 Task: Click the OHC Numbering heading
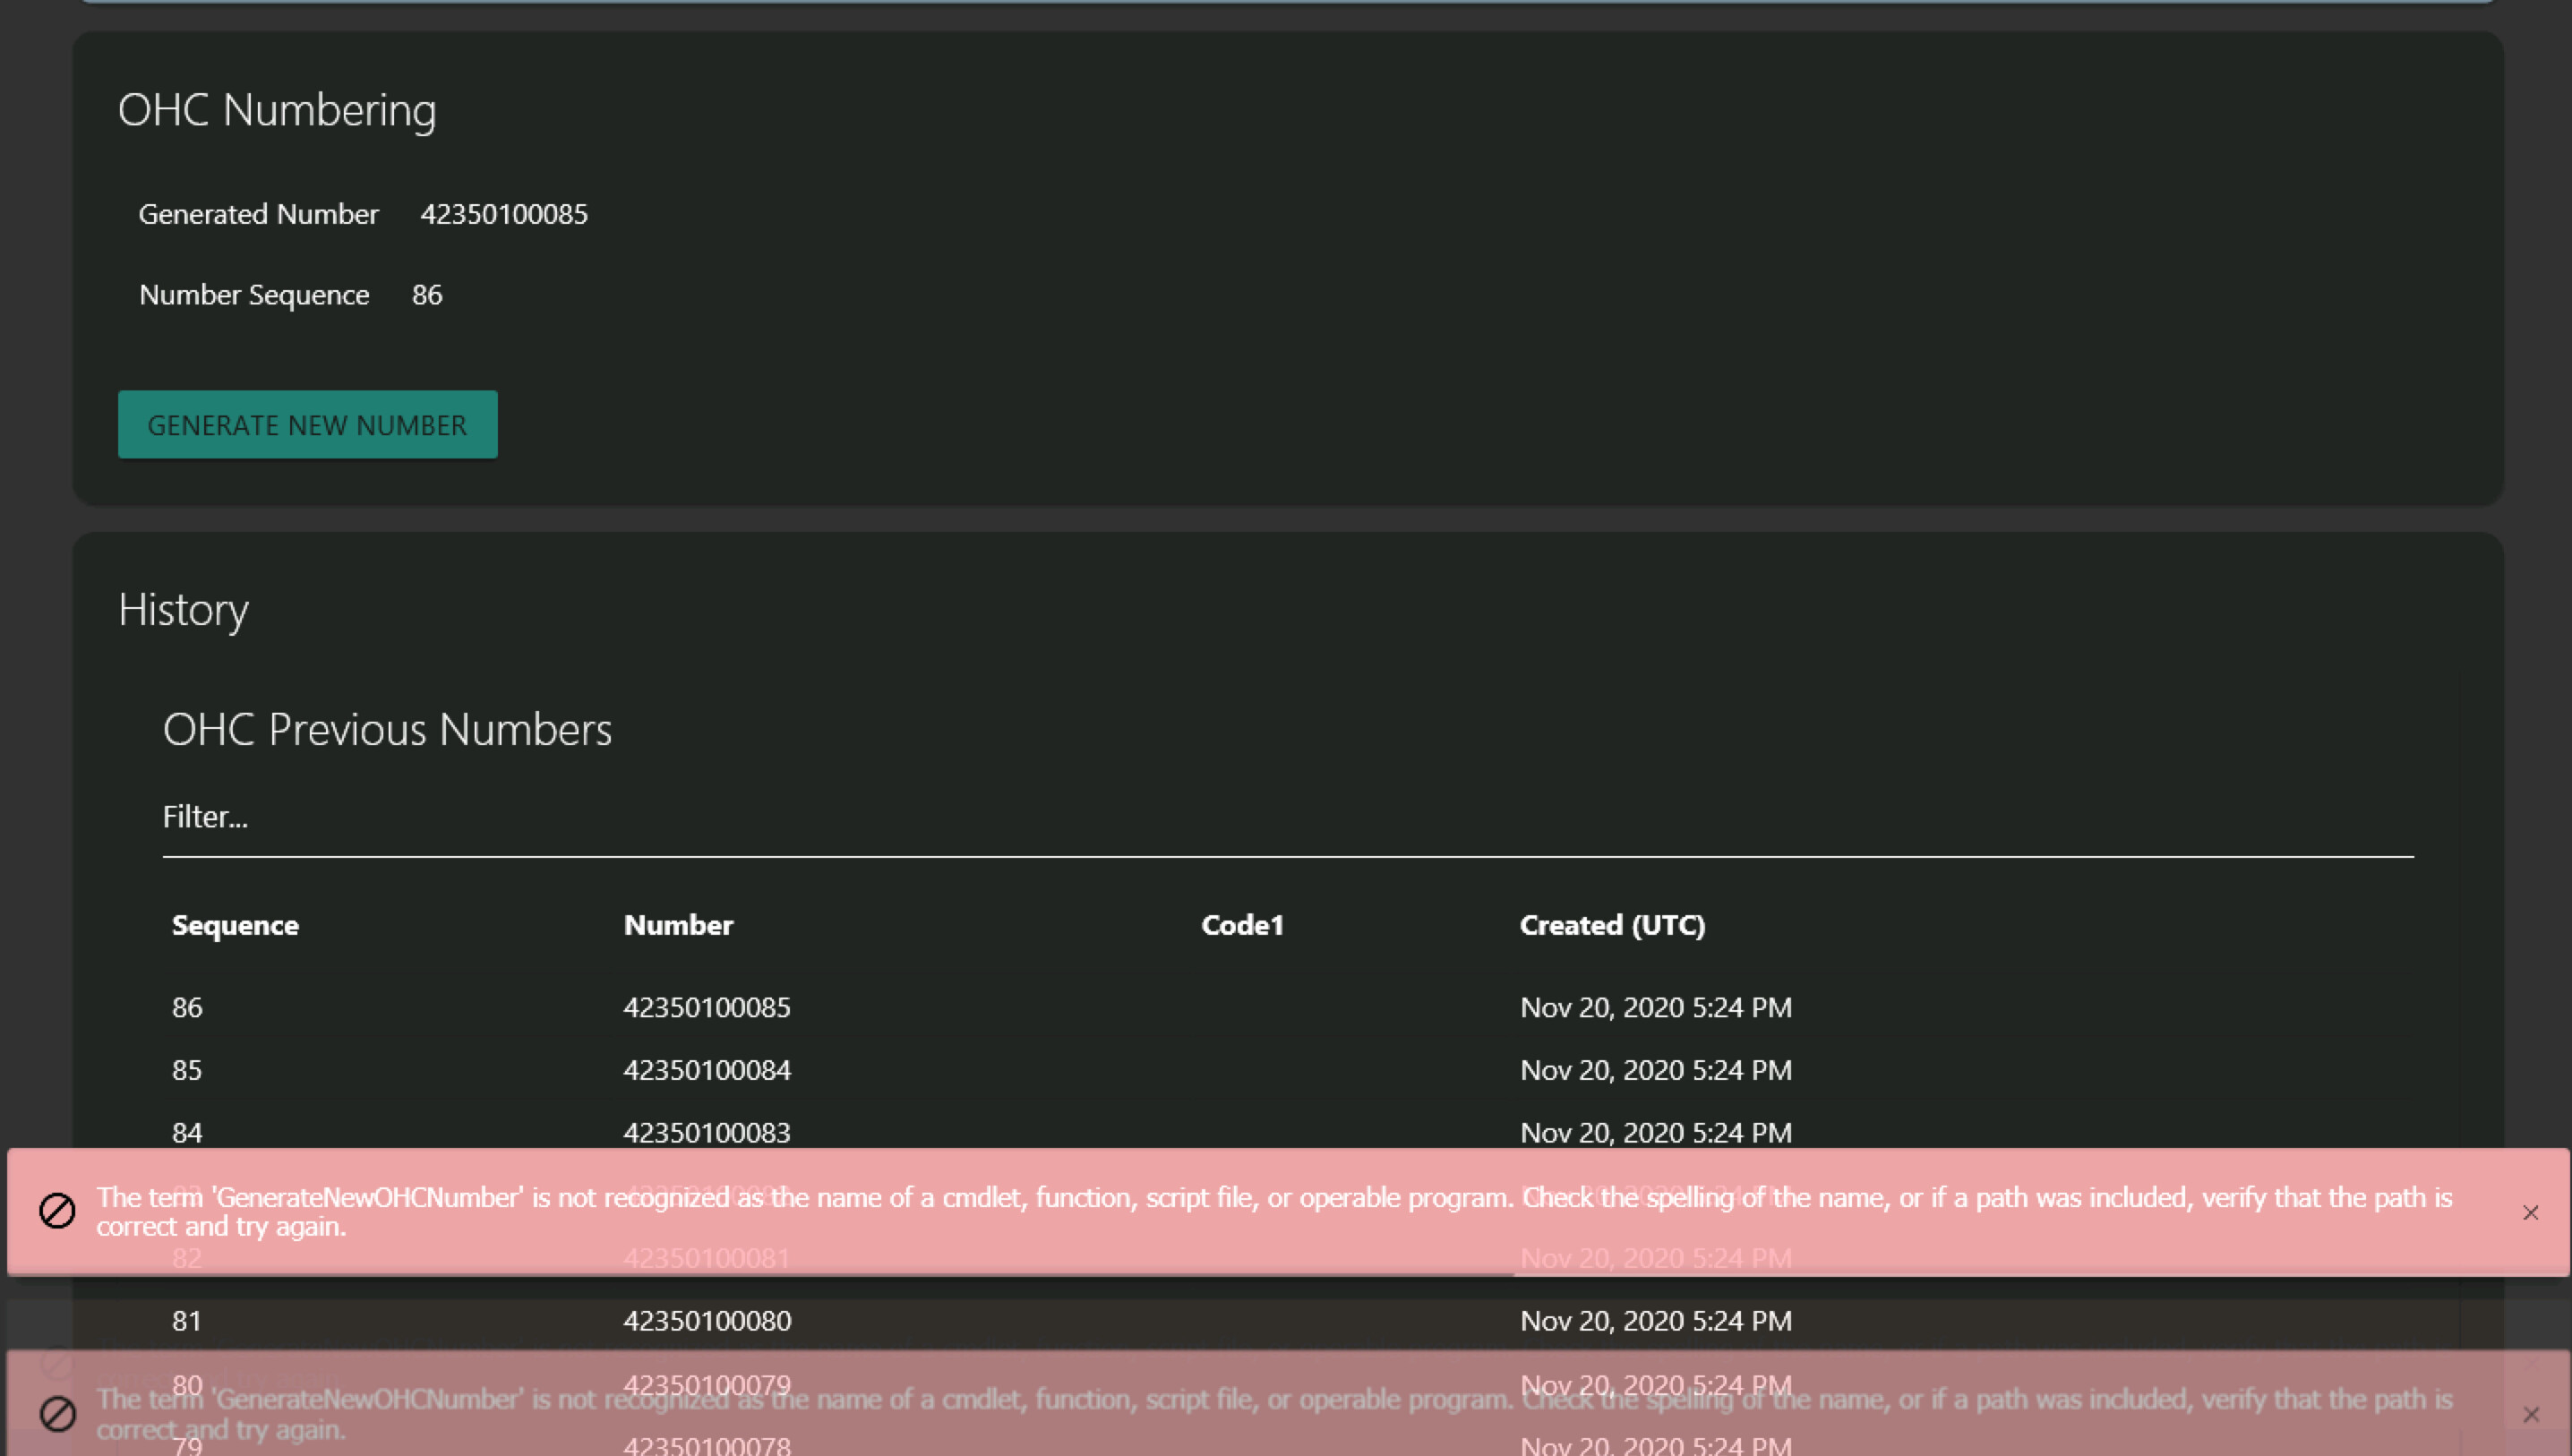pos(277,110)
